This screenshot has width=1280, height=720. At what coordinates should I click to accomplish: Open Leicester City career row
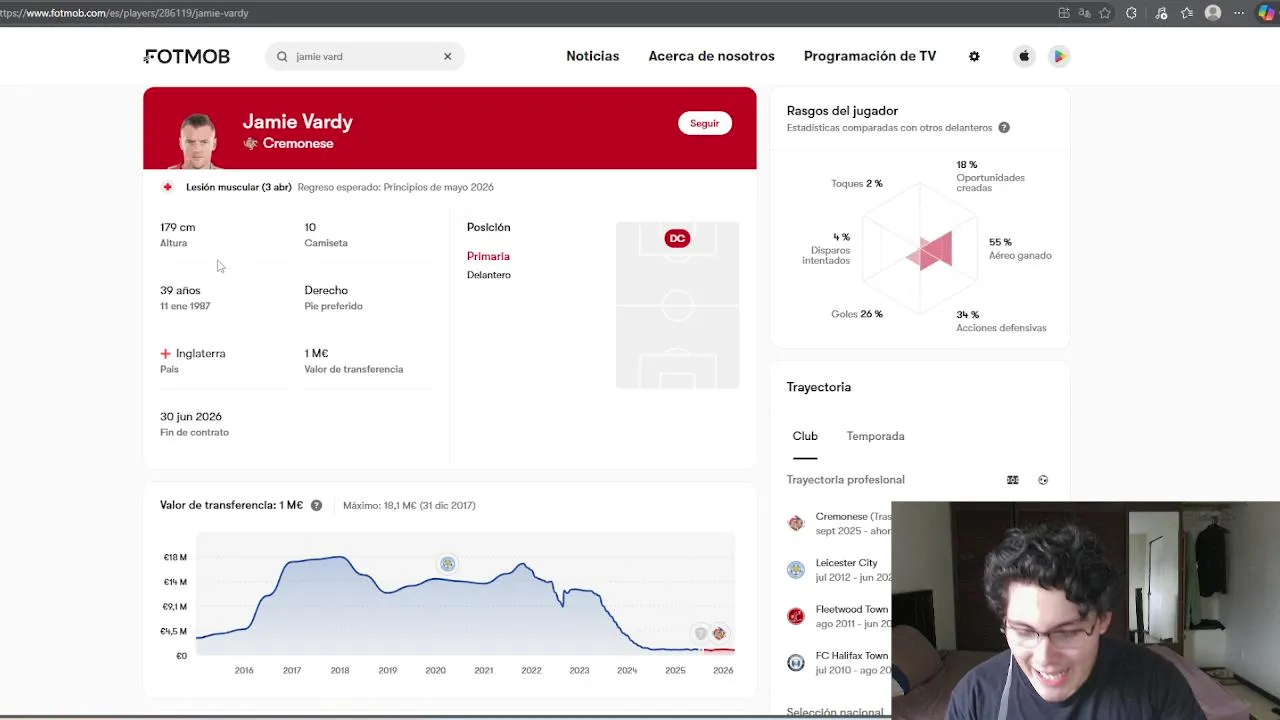coord(839,570)
